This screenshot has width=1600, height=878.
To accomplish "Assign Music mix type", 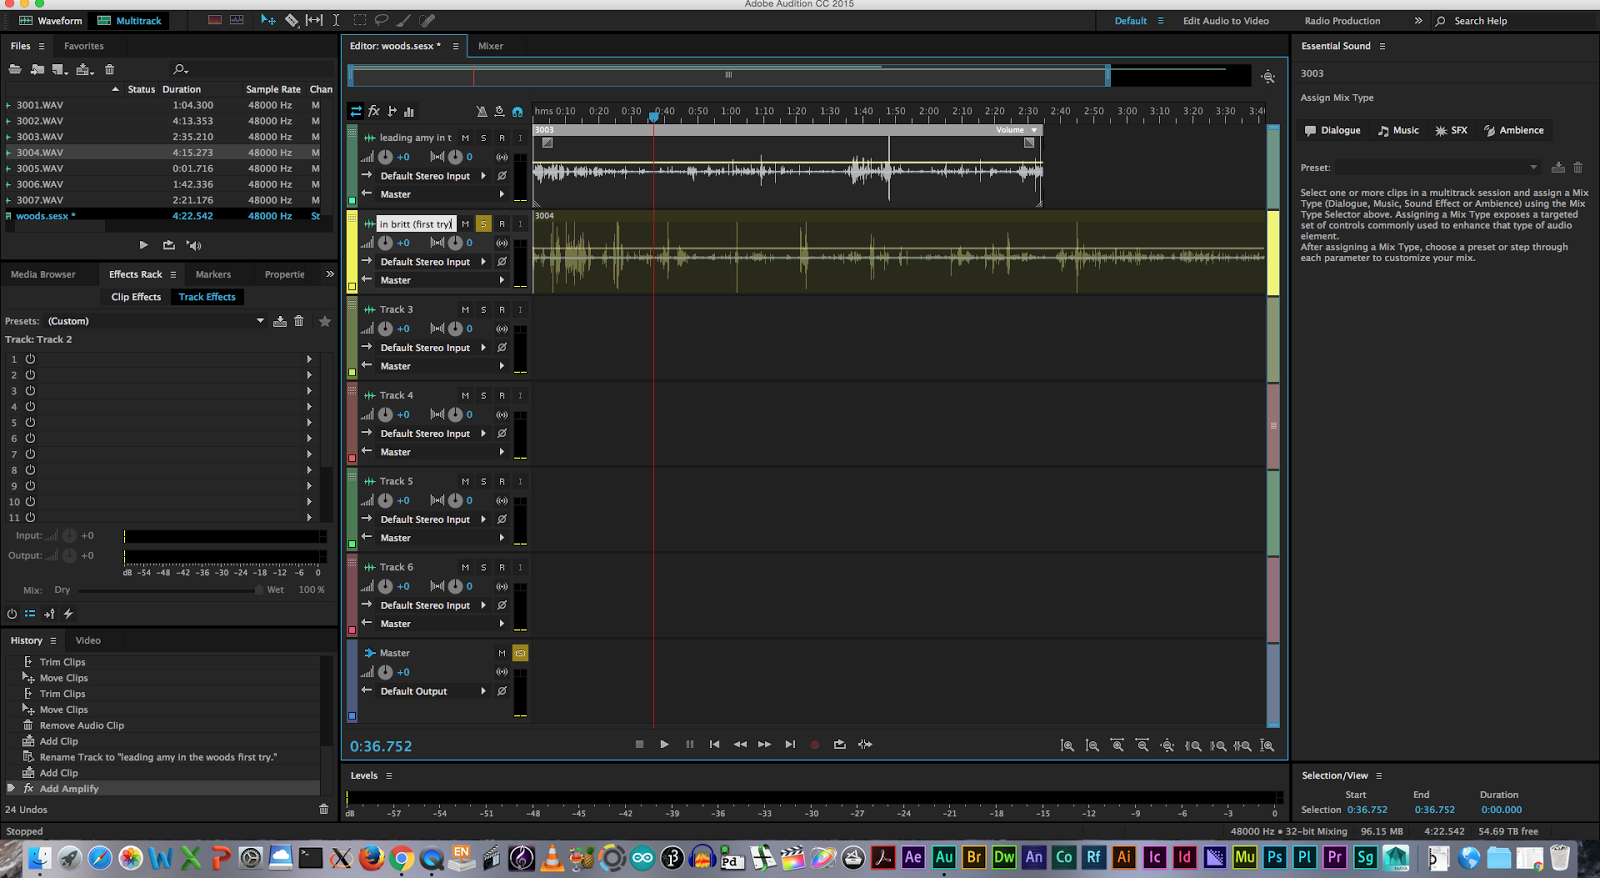I will [x=1398, y=130].
